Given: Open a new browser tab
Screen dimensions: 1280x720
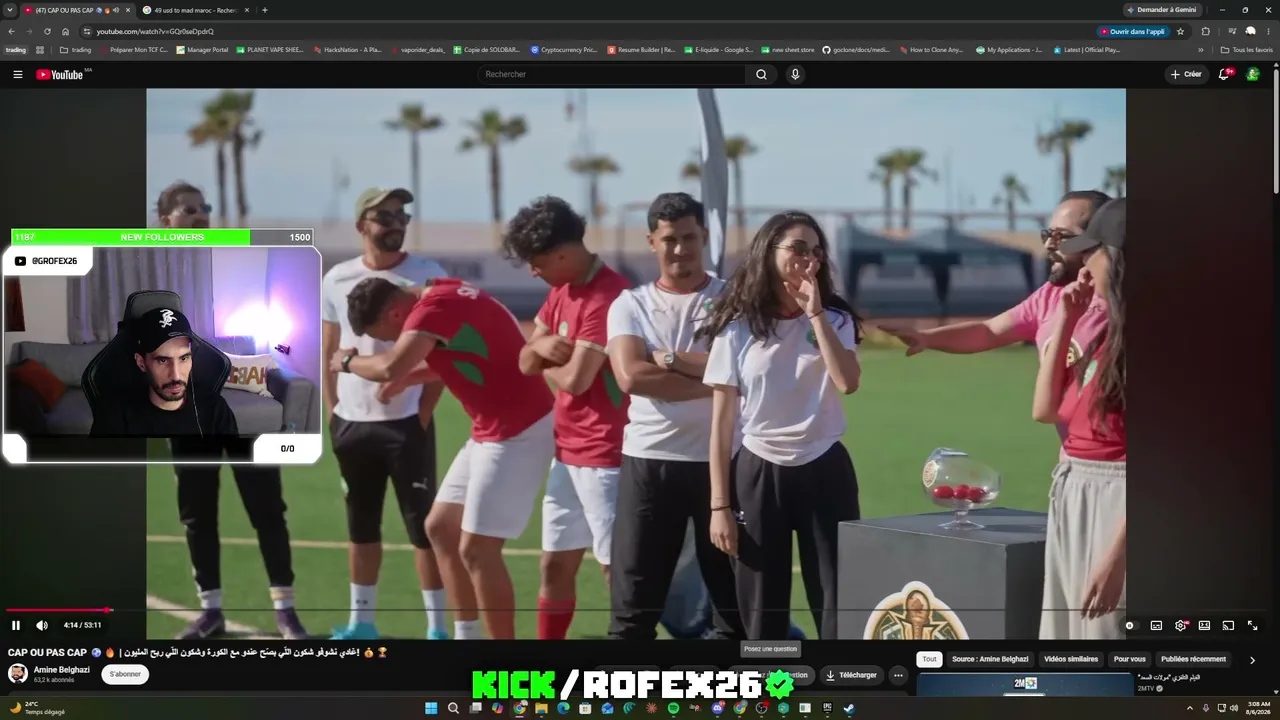Looking at the screenshot, I should [264, 10].
